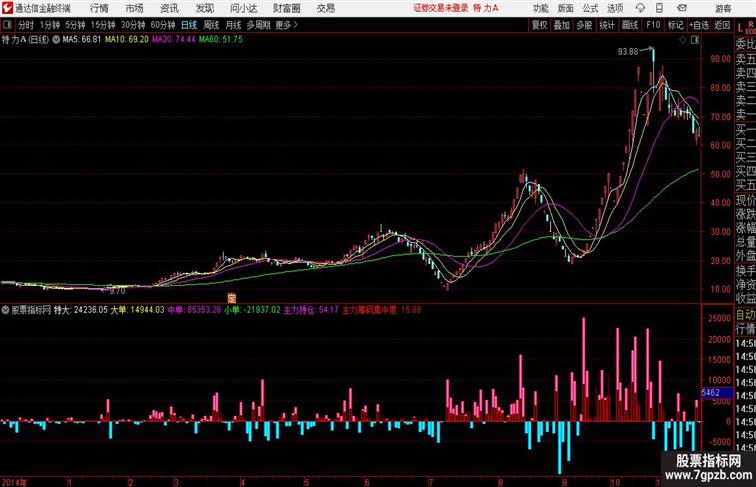Image resolution: width=756 pixels, height=487 pixels.
Task: Click the 中单: 85353.26 value
Action: (x=194, y=310)
